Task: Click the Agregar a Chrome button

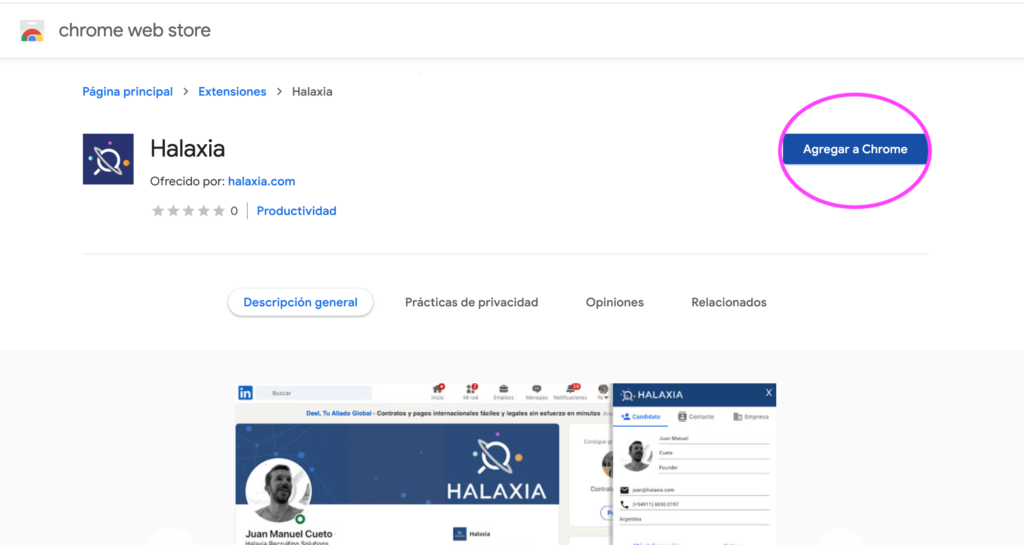Action: coord(855,149)
